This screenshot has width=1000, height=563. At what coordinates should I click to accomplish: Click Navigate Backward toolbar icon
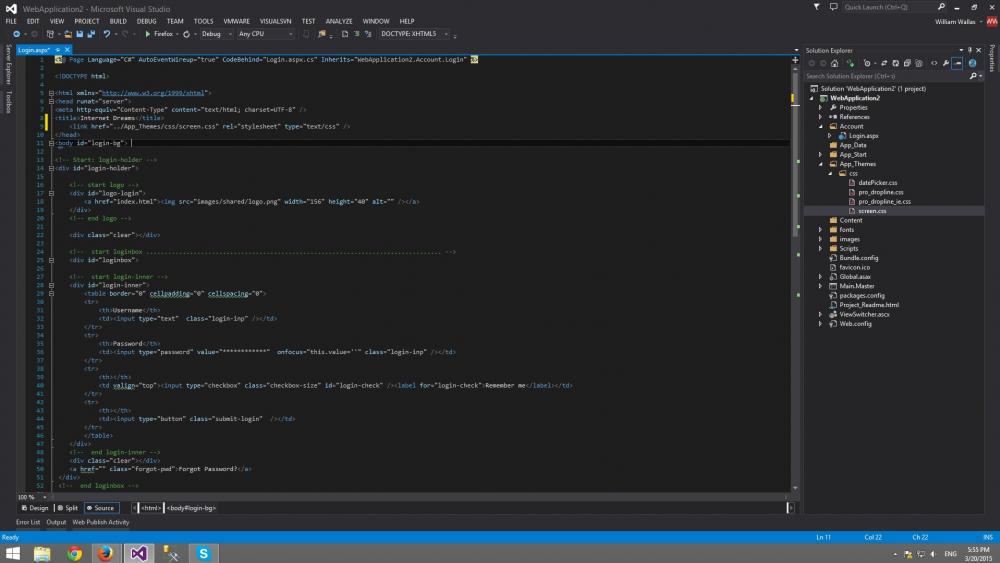pyautogui.click(x=16, y=34)
